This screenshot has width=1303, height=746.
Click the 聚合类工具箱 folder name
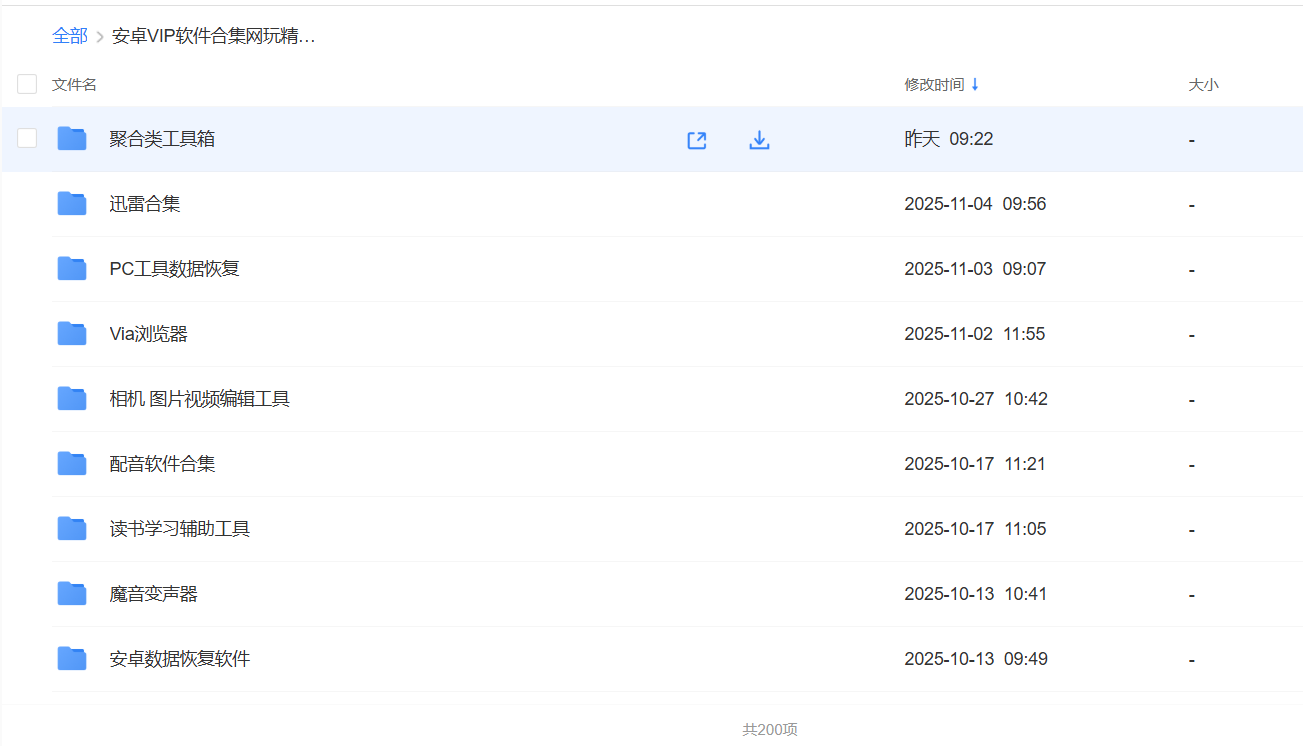(x=162, y=139)
